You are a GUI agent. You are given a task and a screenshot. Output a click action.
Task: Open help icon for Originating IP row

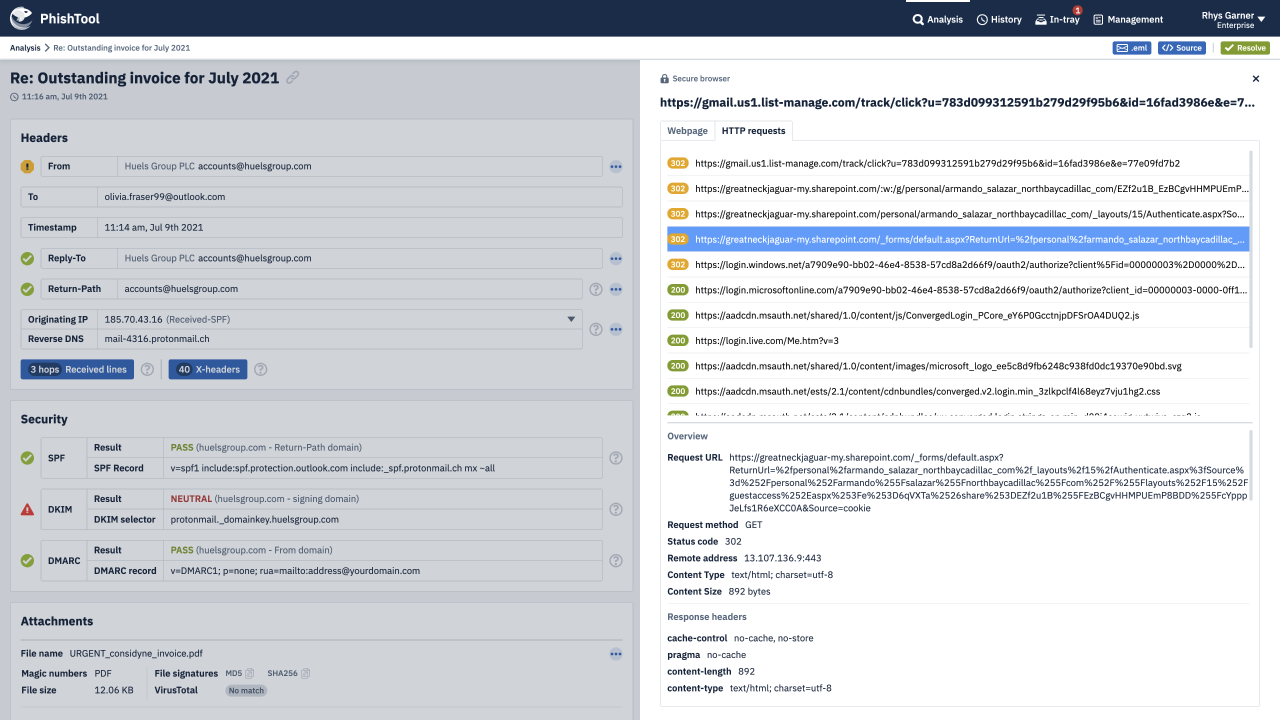point(596,329)
